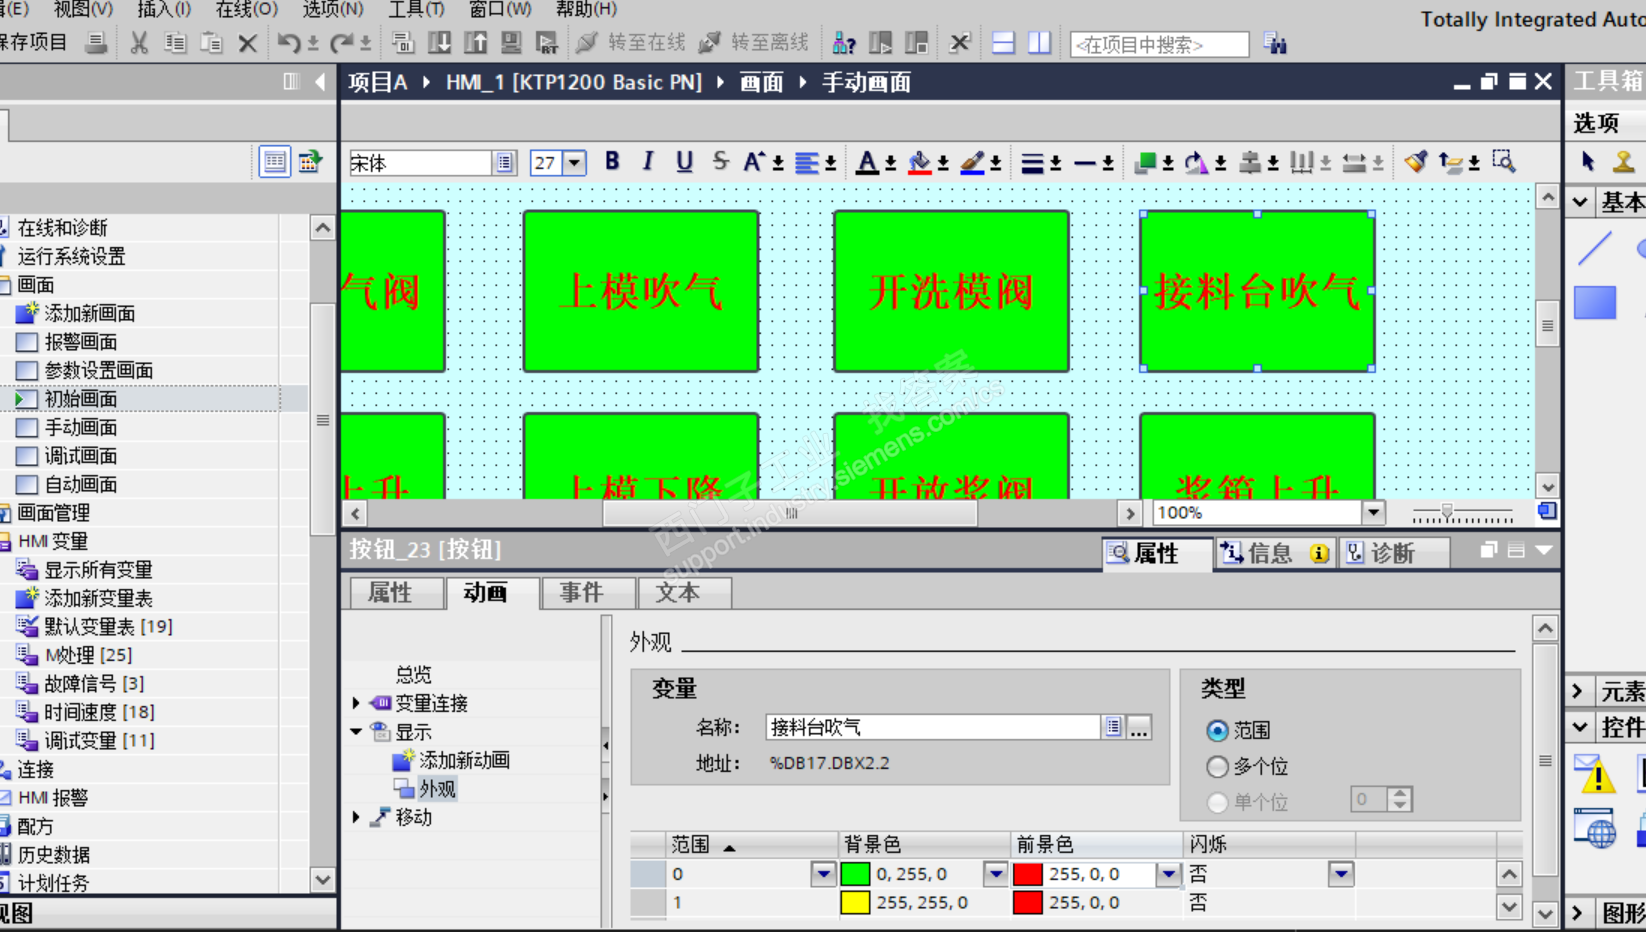Open the font name 宋体 dropdown
The height and width of the screenshot is (932, 1646).
click(505, 163)
